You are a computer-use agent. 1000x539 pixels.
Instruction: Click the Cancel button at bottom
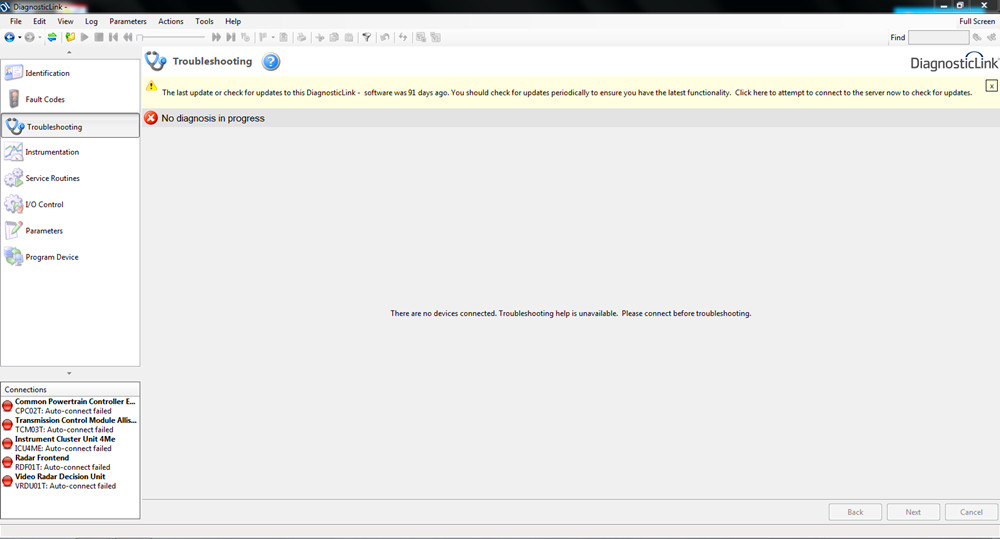click(971, 512)
